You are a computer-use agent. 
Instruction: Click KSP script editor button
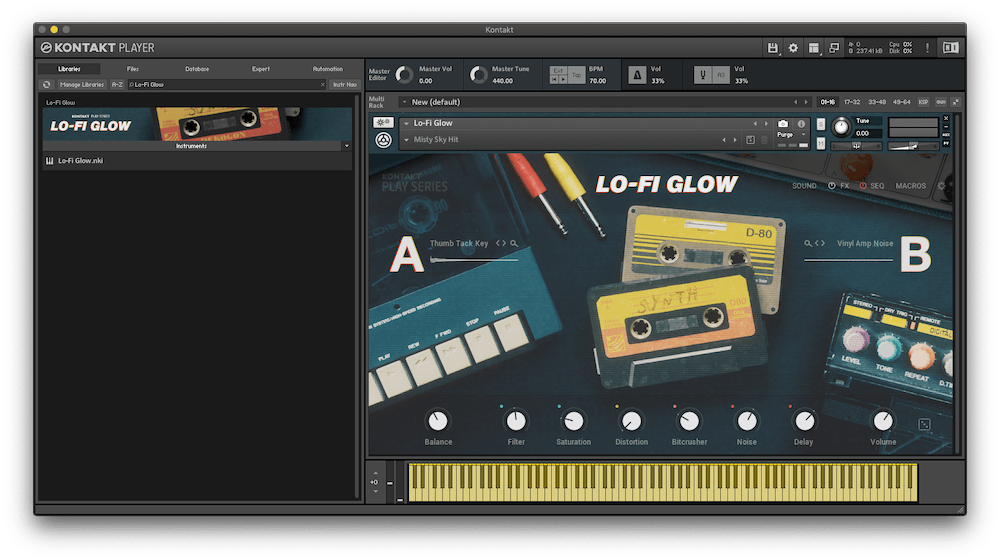923,102
